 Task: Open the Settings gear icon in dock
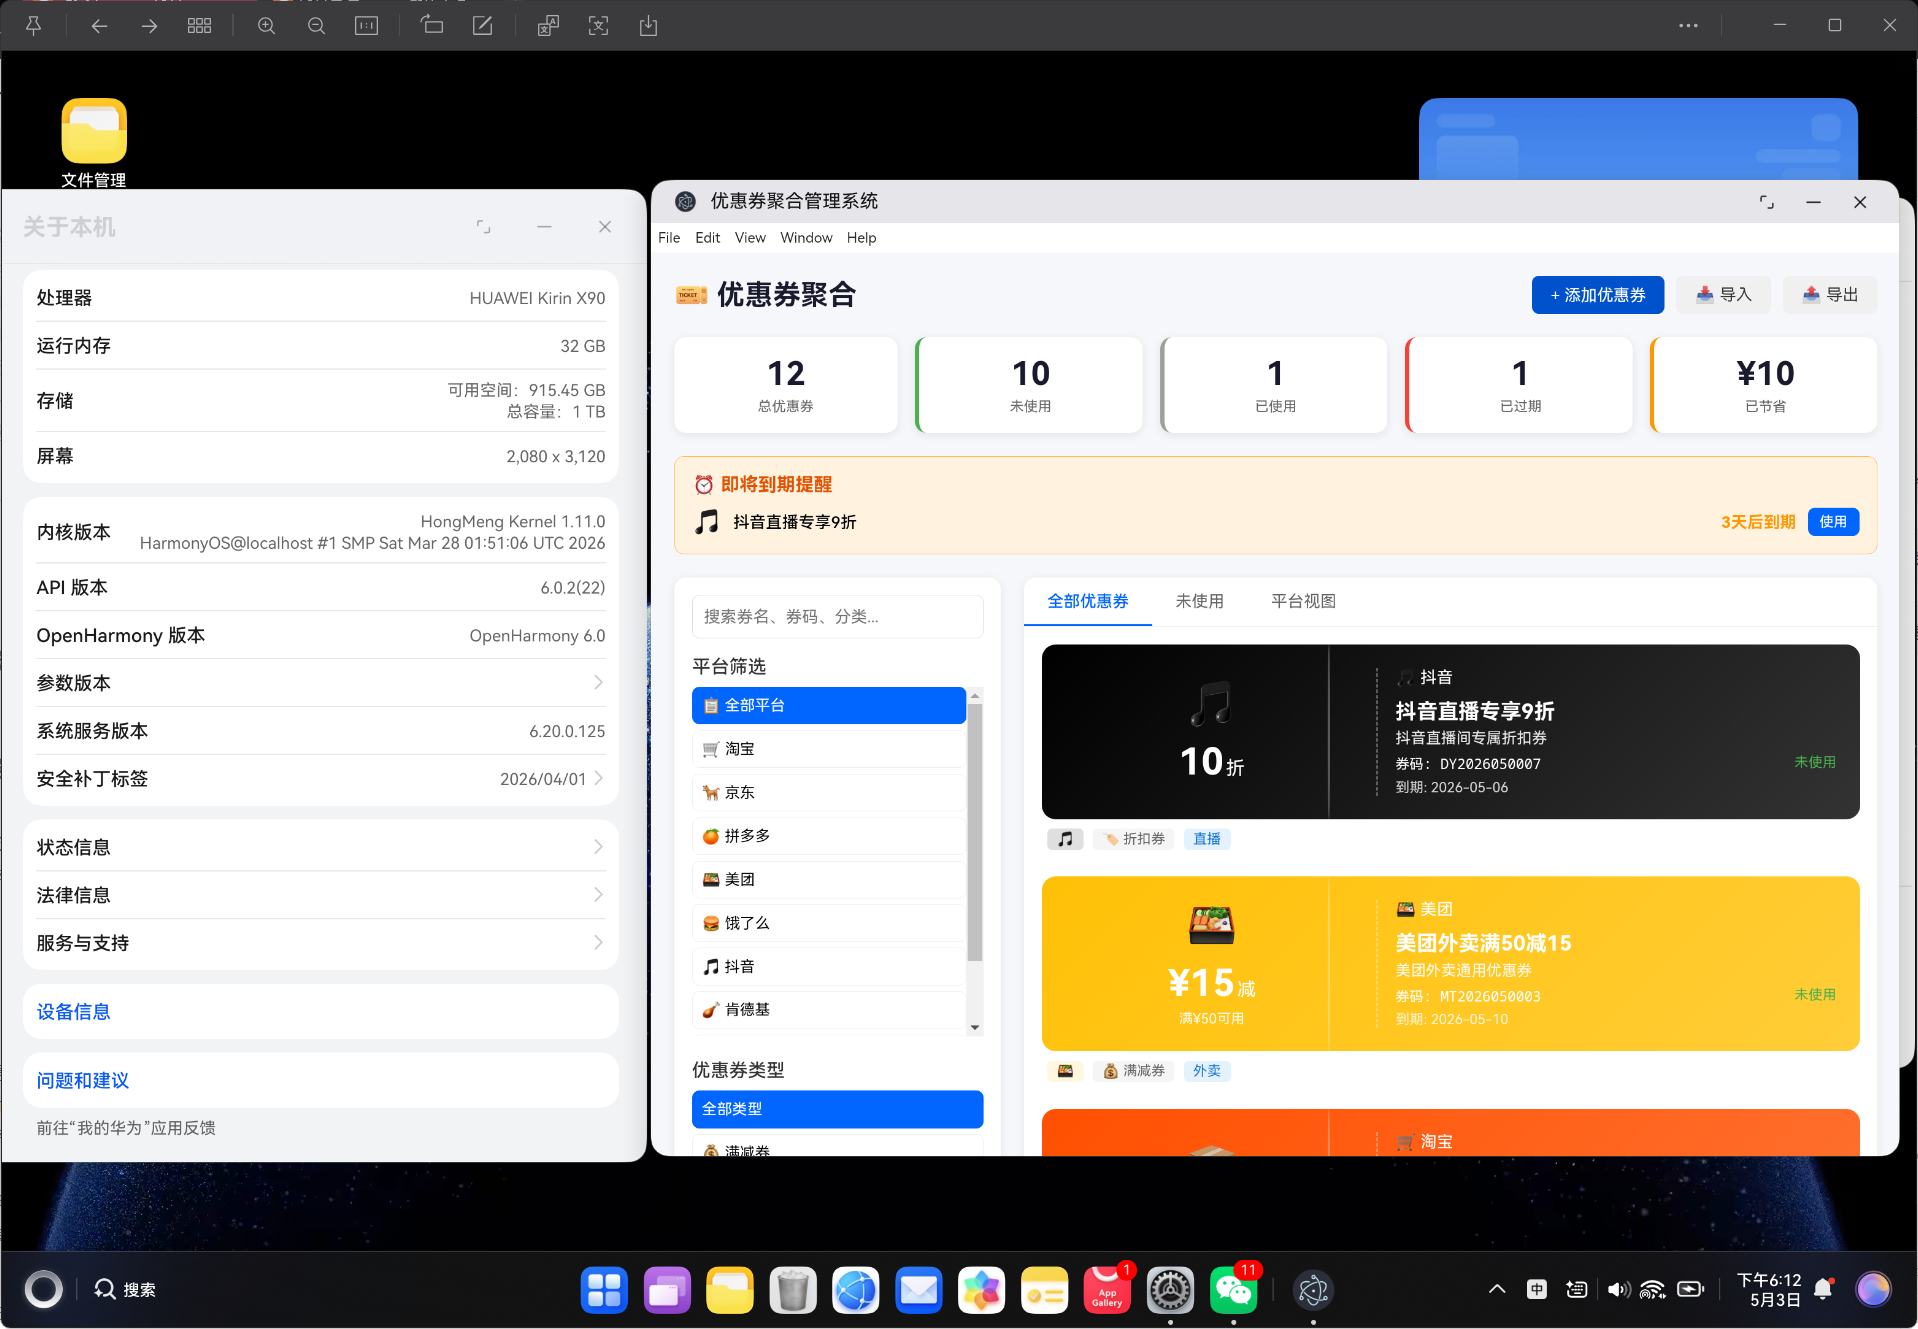tap(1170, 1290)
